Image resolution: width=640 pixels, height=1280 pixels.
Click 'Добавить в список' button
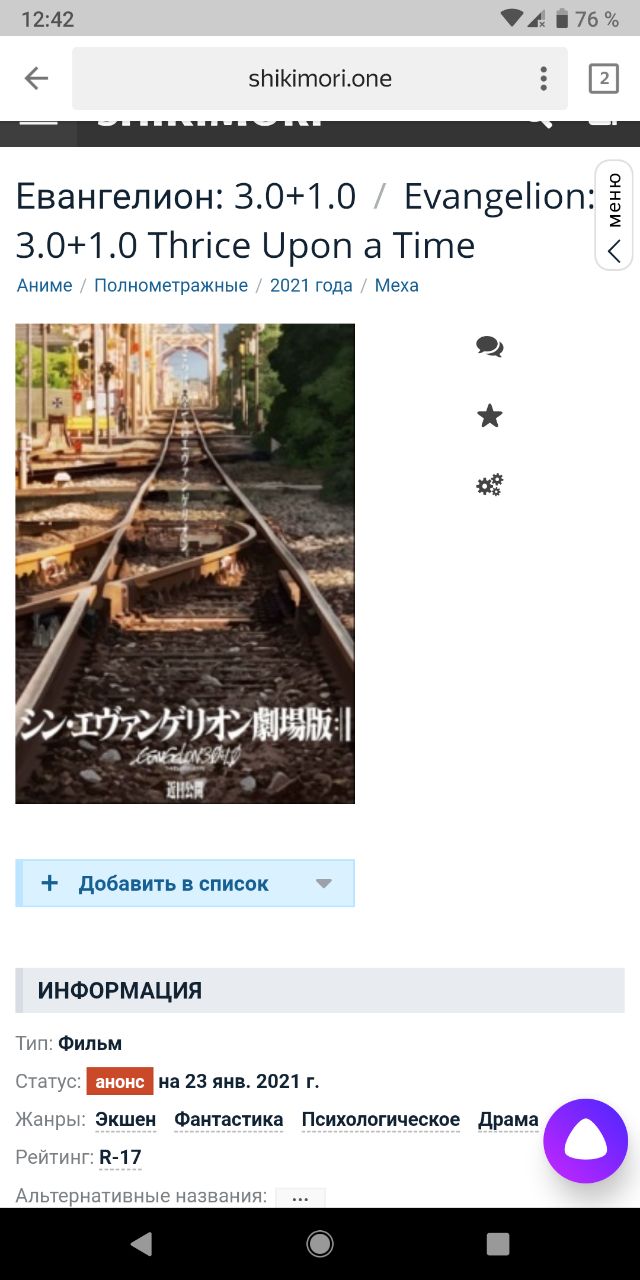coord(185,883)
